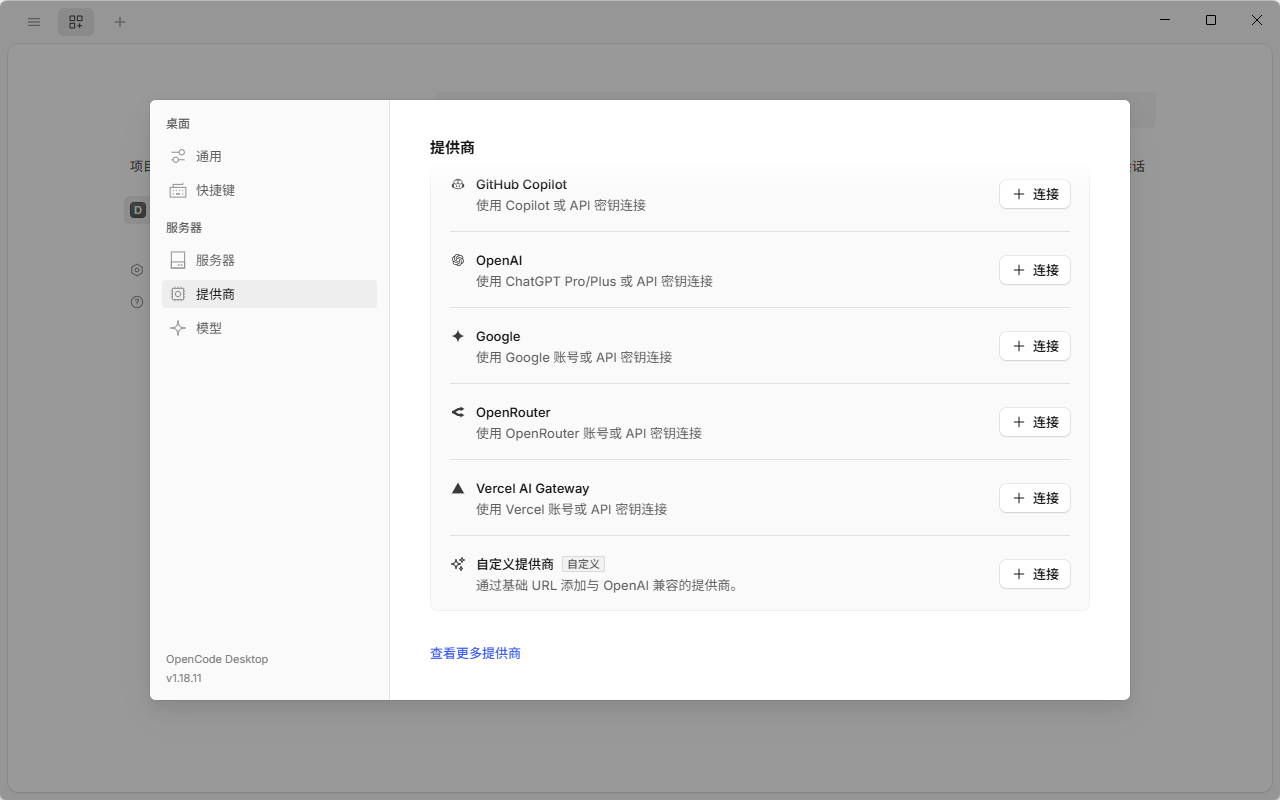The width and height of the screenshot is (1280, 800).
Task: Add a new tab with the plus icon
Action: click(120, 21)
